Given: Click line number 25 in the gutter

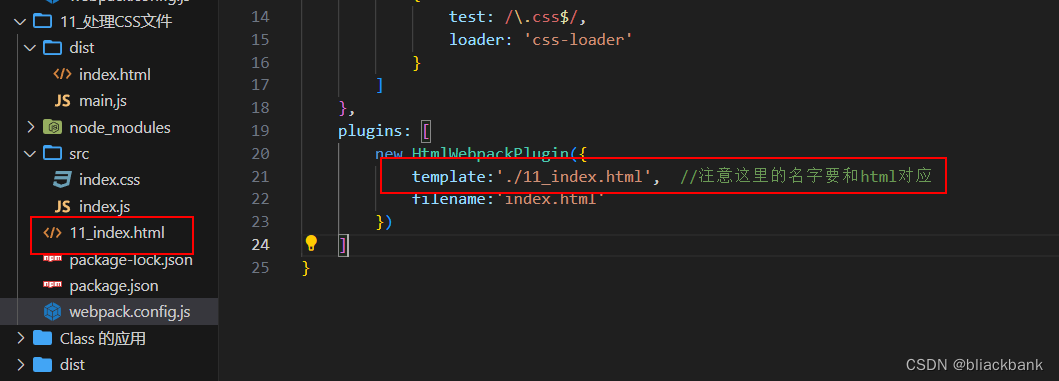Looking at the screenshot, I should click(x=260, y=268).
